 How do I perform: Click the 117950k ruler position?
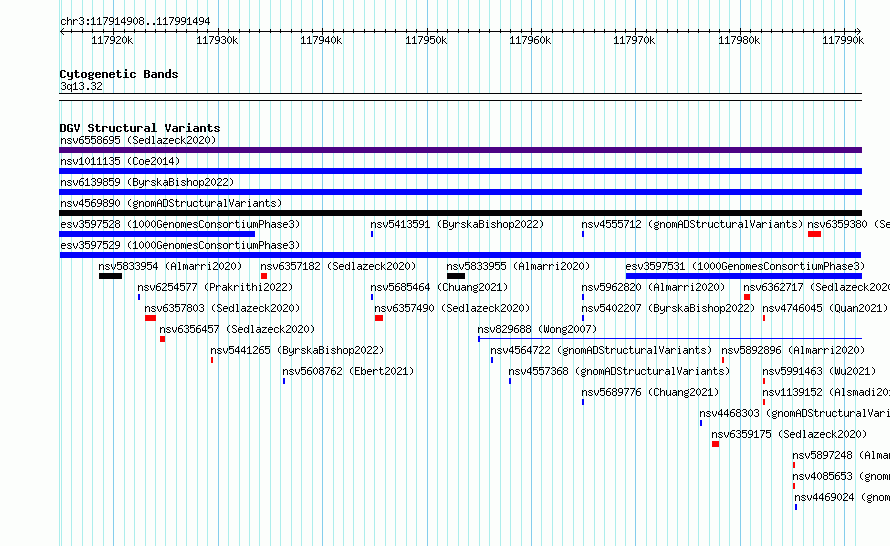point(426,40)
